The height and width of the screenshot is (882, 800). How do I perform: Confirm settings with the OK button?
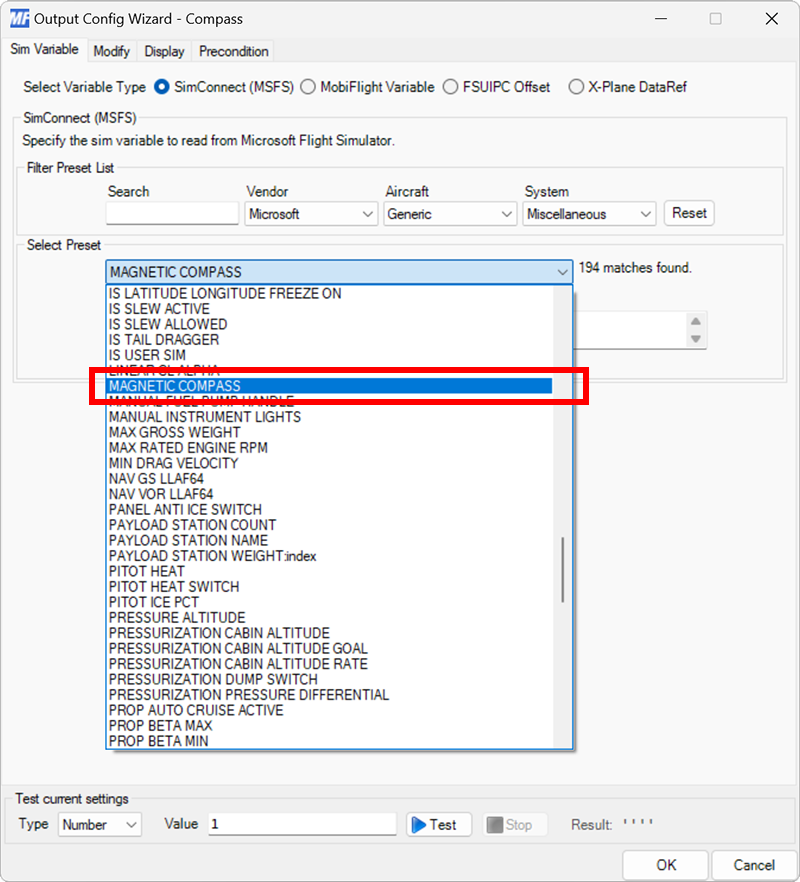(x=664, y=865)
